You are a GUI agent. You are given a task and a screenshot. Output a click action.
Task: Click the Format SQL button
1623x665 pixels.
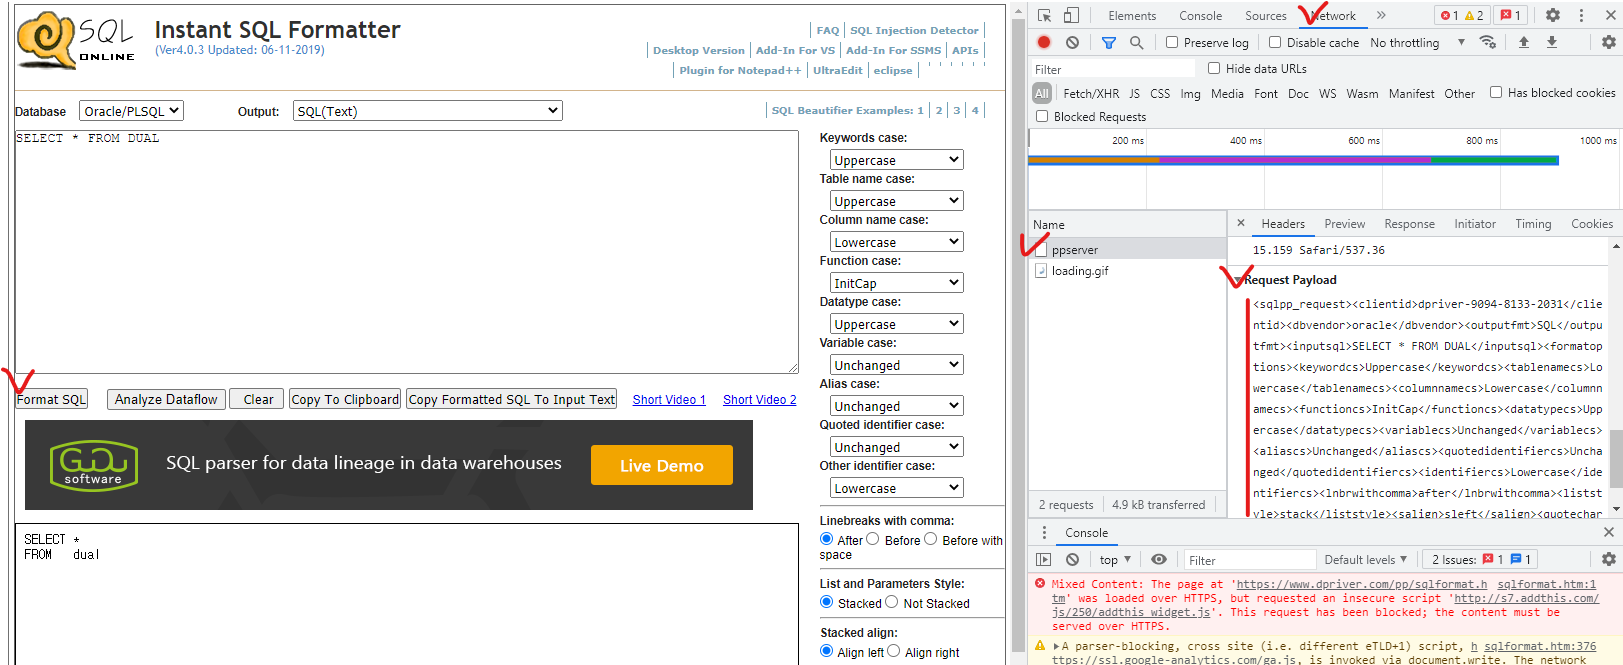52,399
